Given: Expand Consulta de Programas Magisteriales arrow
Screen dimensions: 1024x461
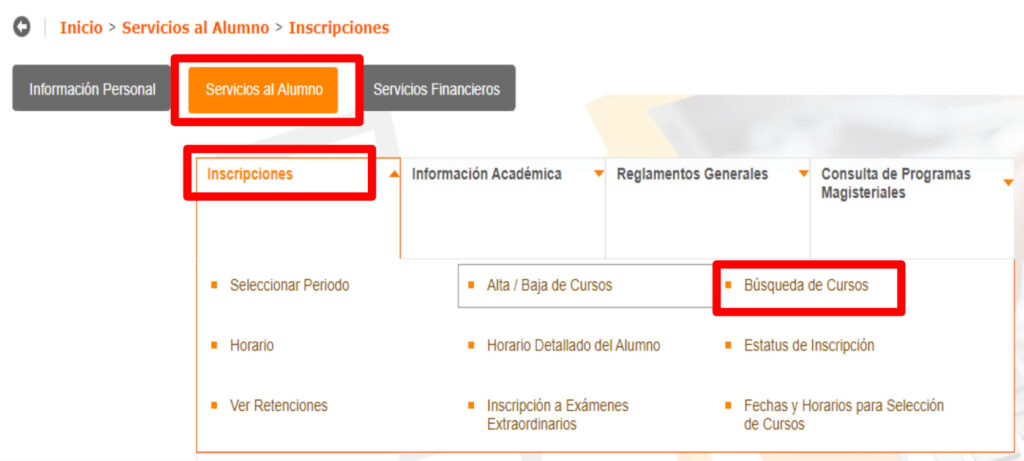Looking at the screenshot, I should tap(1007, 181).
